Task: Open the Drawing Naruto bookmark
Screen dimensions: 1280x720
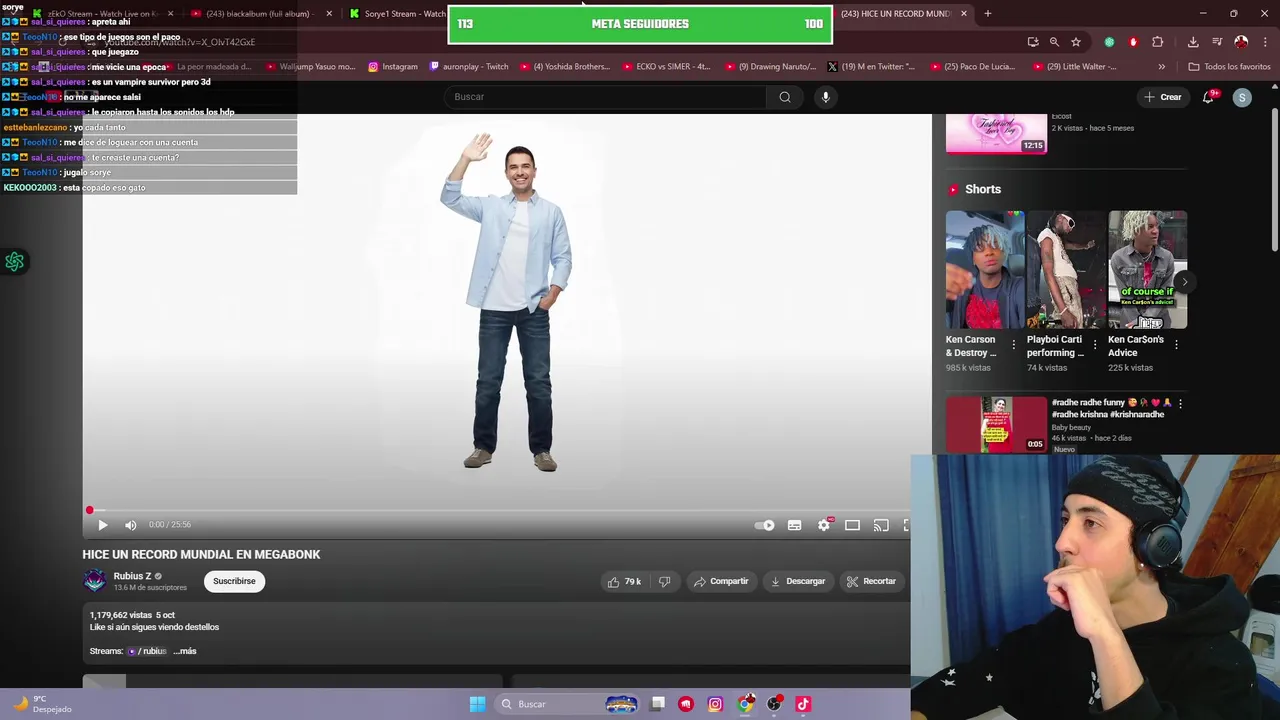Action: 770,67
